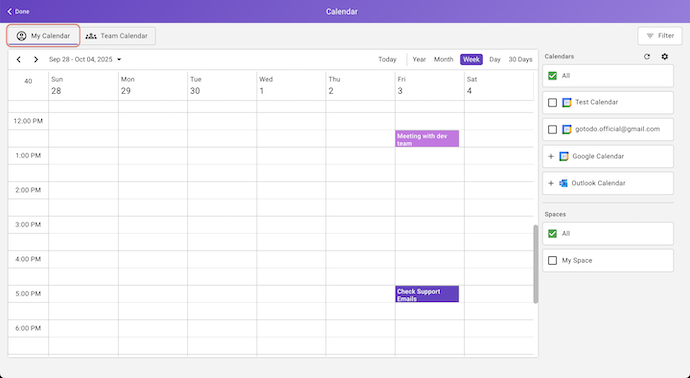Switch to Year view
Screen dimensions: 690x378
[x=419, y=59]
